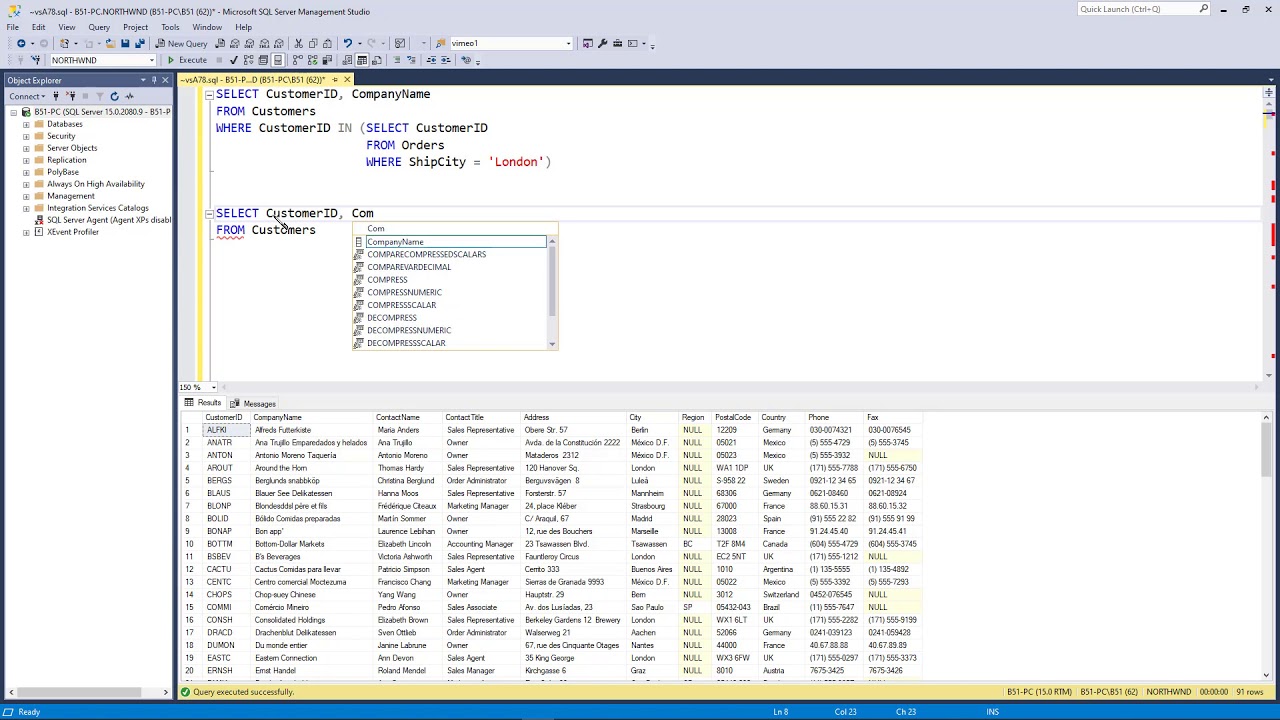Viewport: 1280px width, 720px height.
Task: Click Object Explorer disconnect icon
Action: (70, 96)
